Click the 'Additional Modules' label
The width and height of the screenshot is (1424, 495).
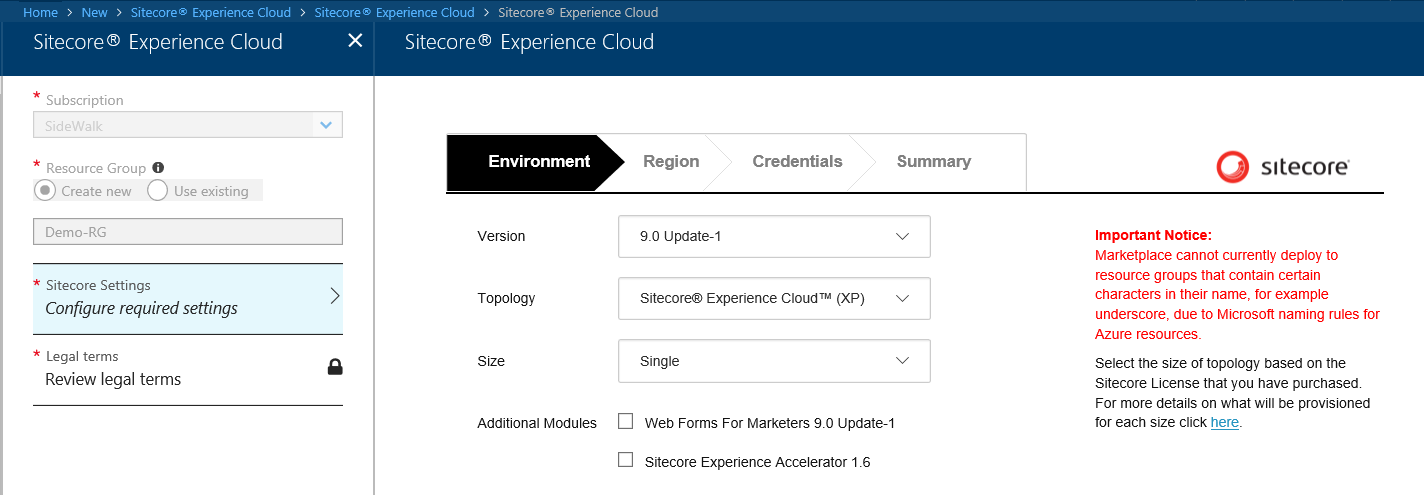click(537, 423)
